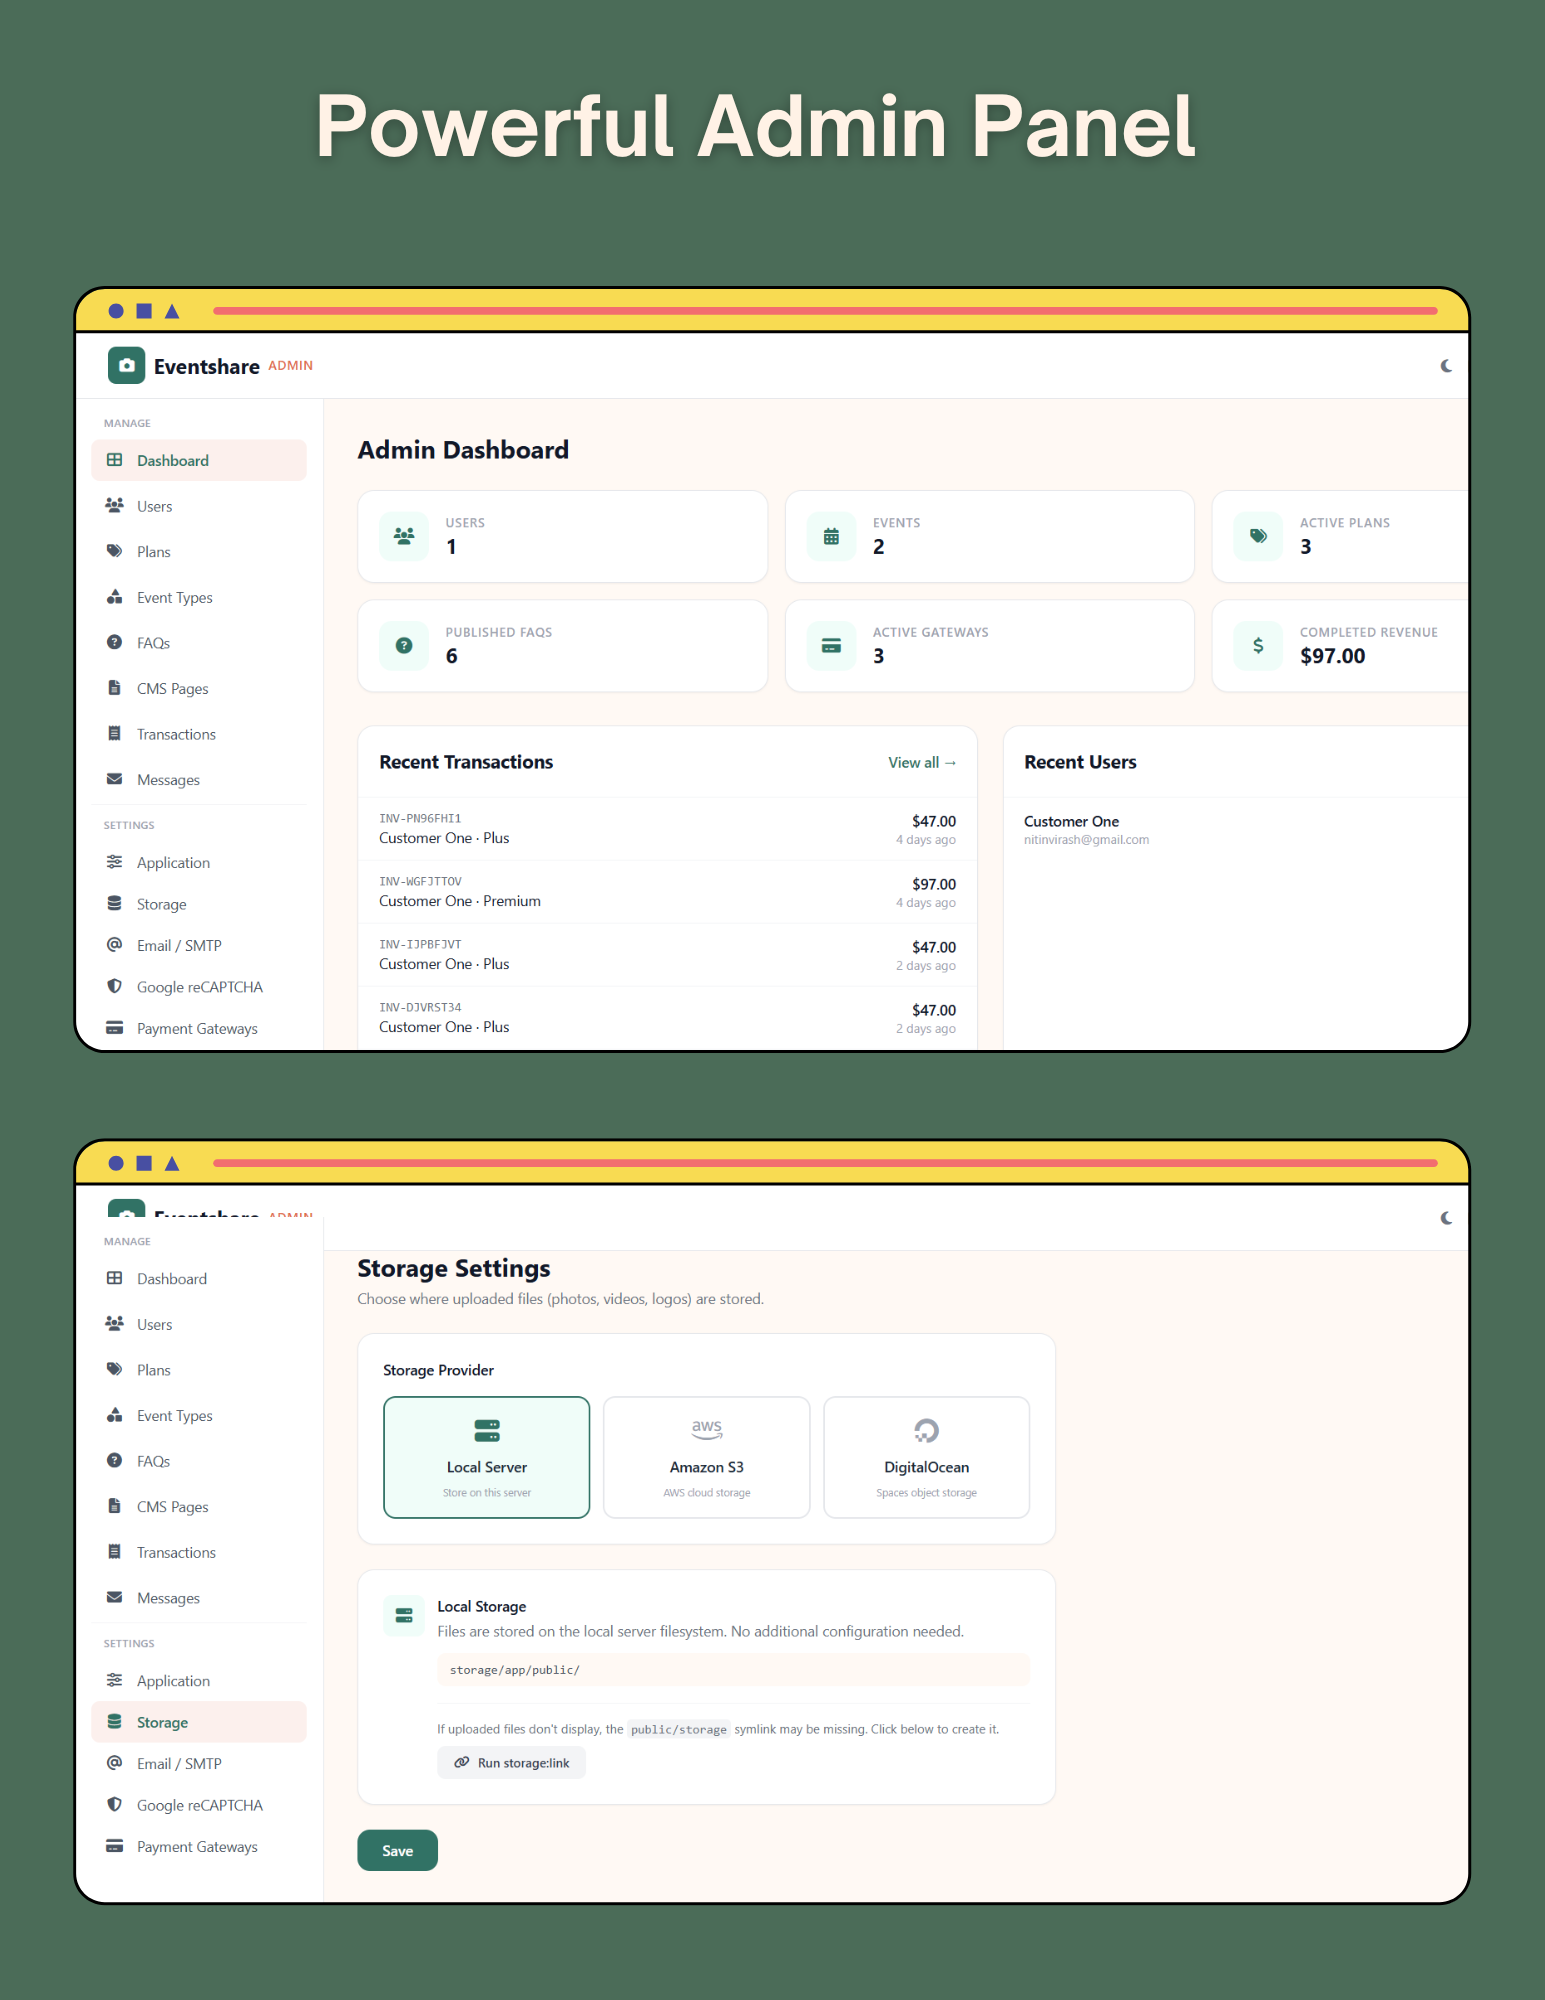The height and width of the screenshot is (2000, 1545).
Task: Open CMS Pages in lower window sidebar
Action: (199, 1507)
